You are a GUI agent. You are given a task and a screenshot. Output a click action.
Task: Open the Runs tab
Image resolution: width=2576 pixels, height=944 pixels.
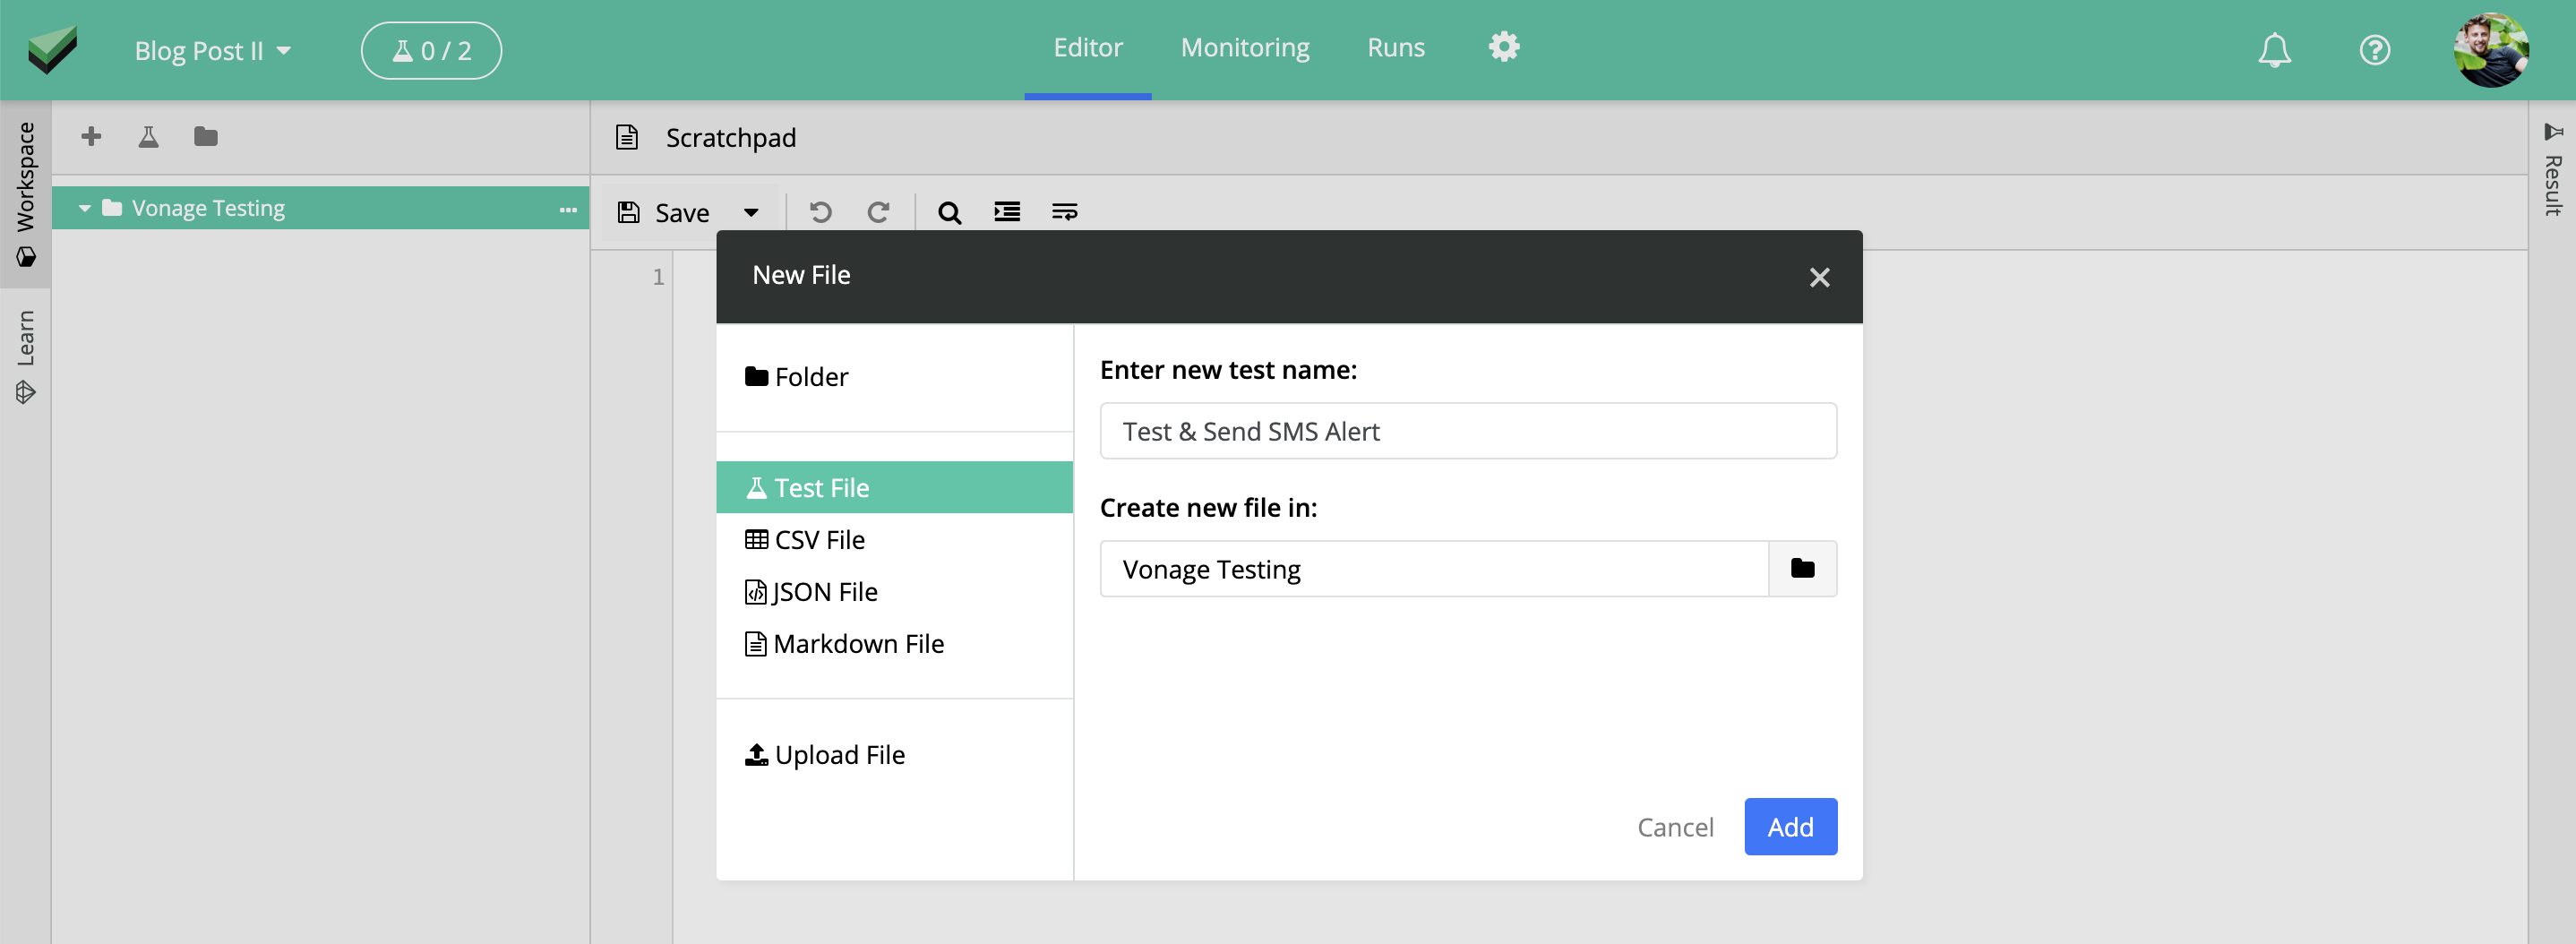point(1395,47)
